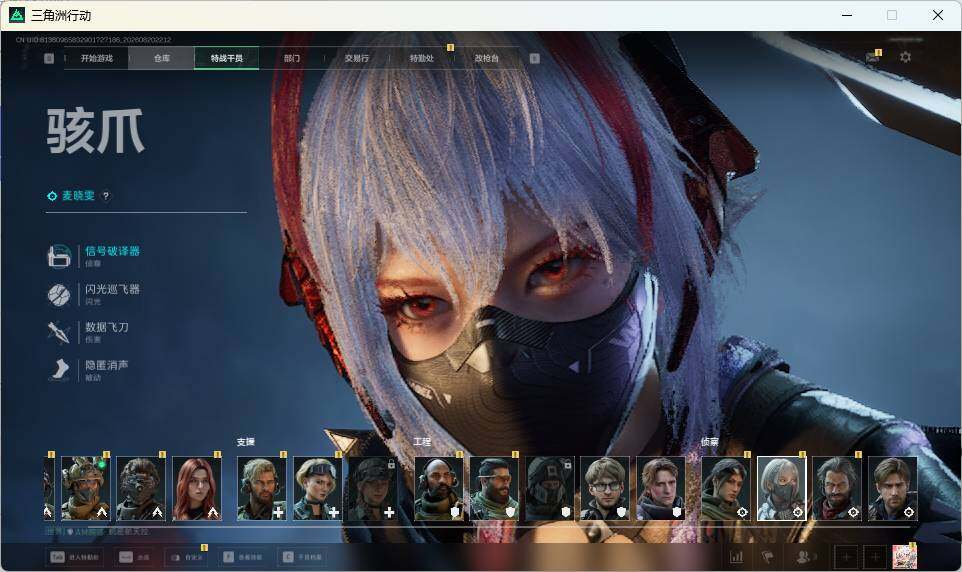Click the 自定义 button in bottom bar

click(186, 557)
